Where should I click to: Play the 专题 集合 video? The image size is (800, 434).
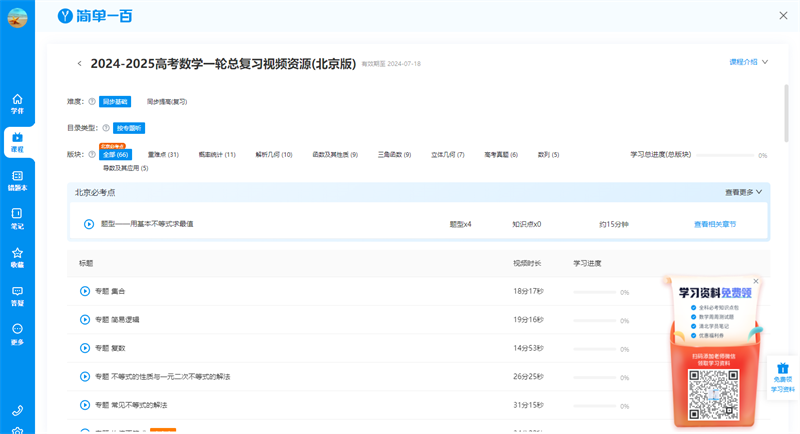(x=85, y=292)
